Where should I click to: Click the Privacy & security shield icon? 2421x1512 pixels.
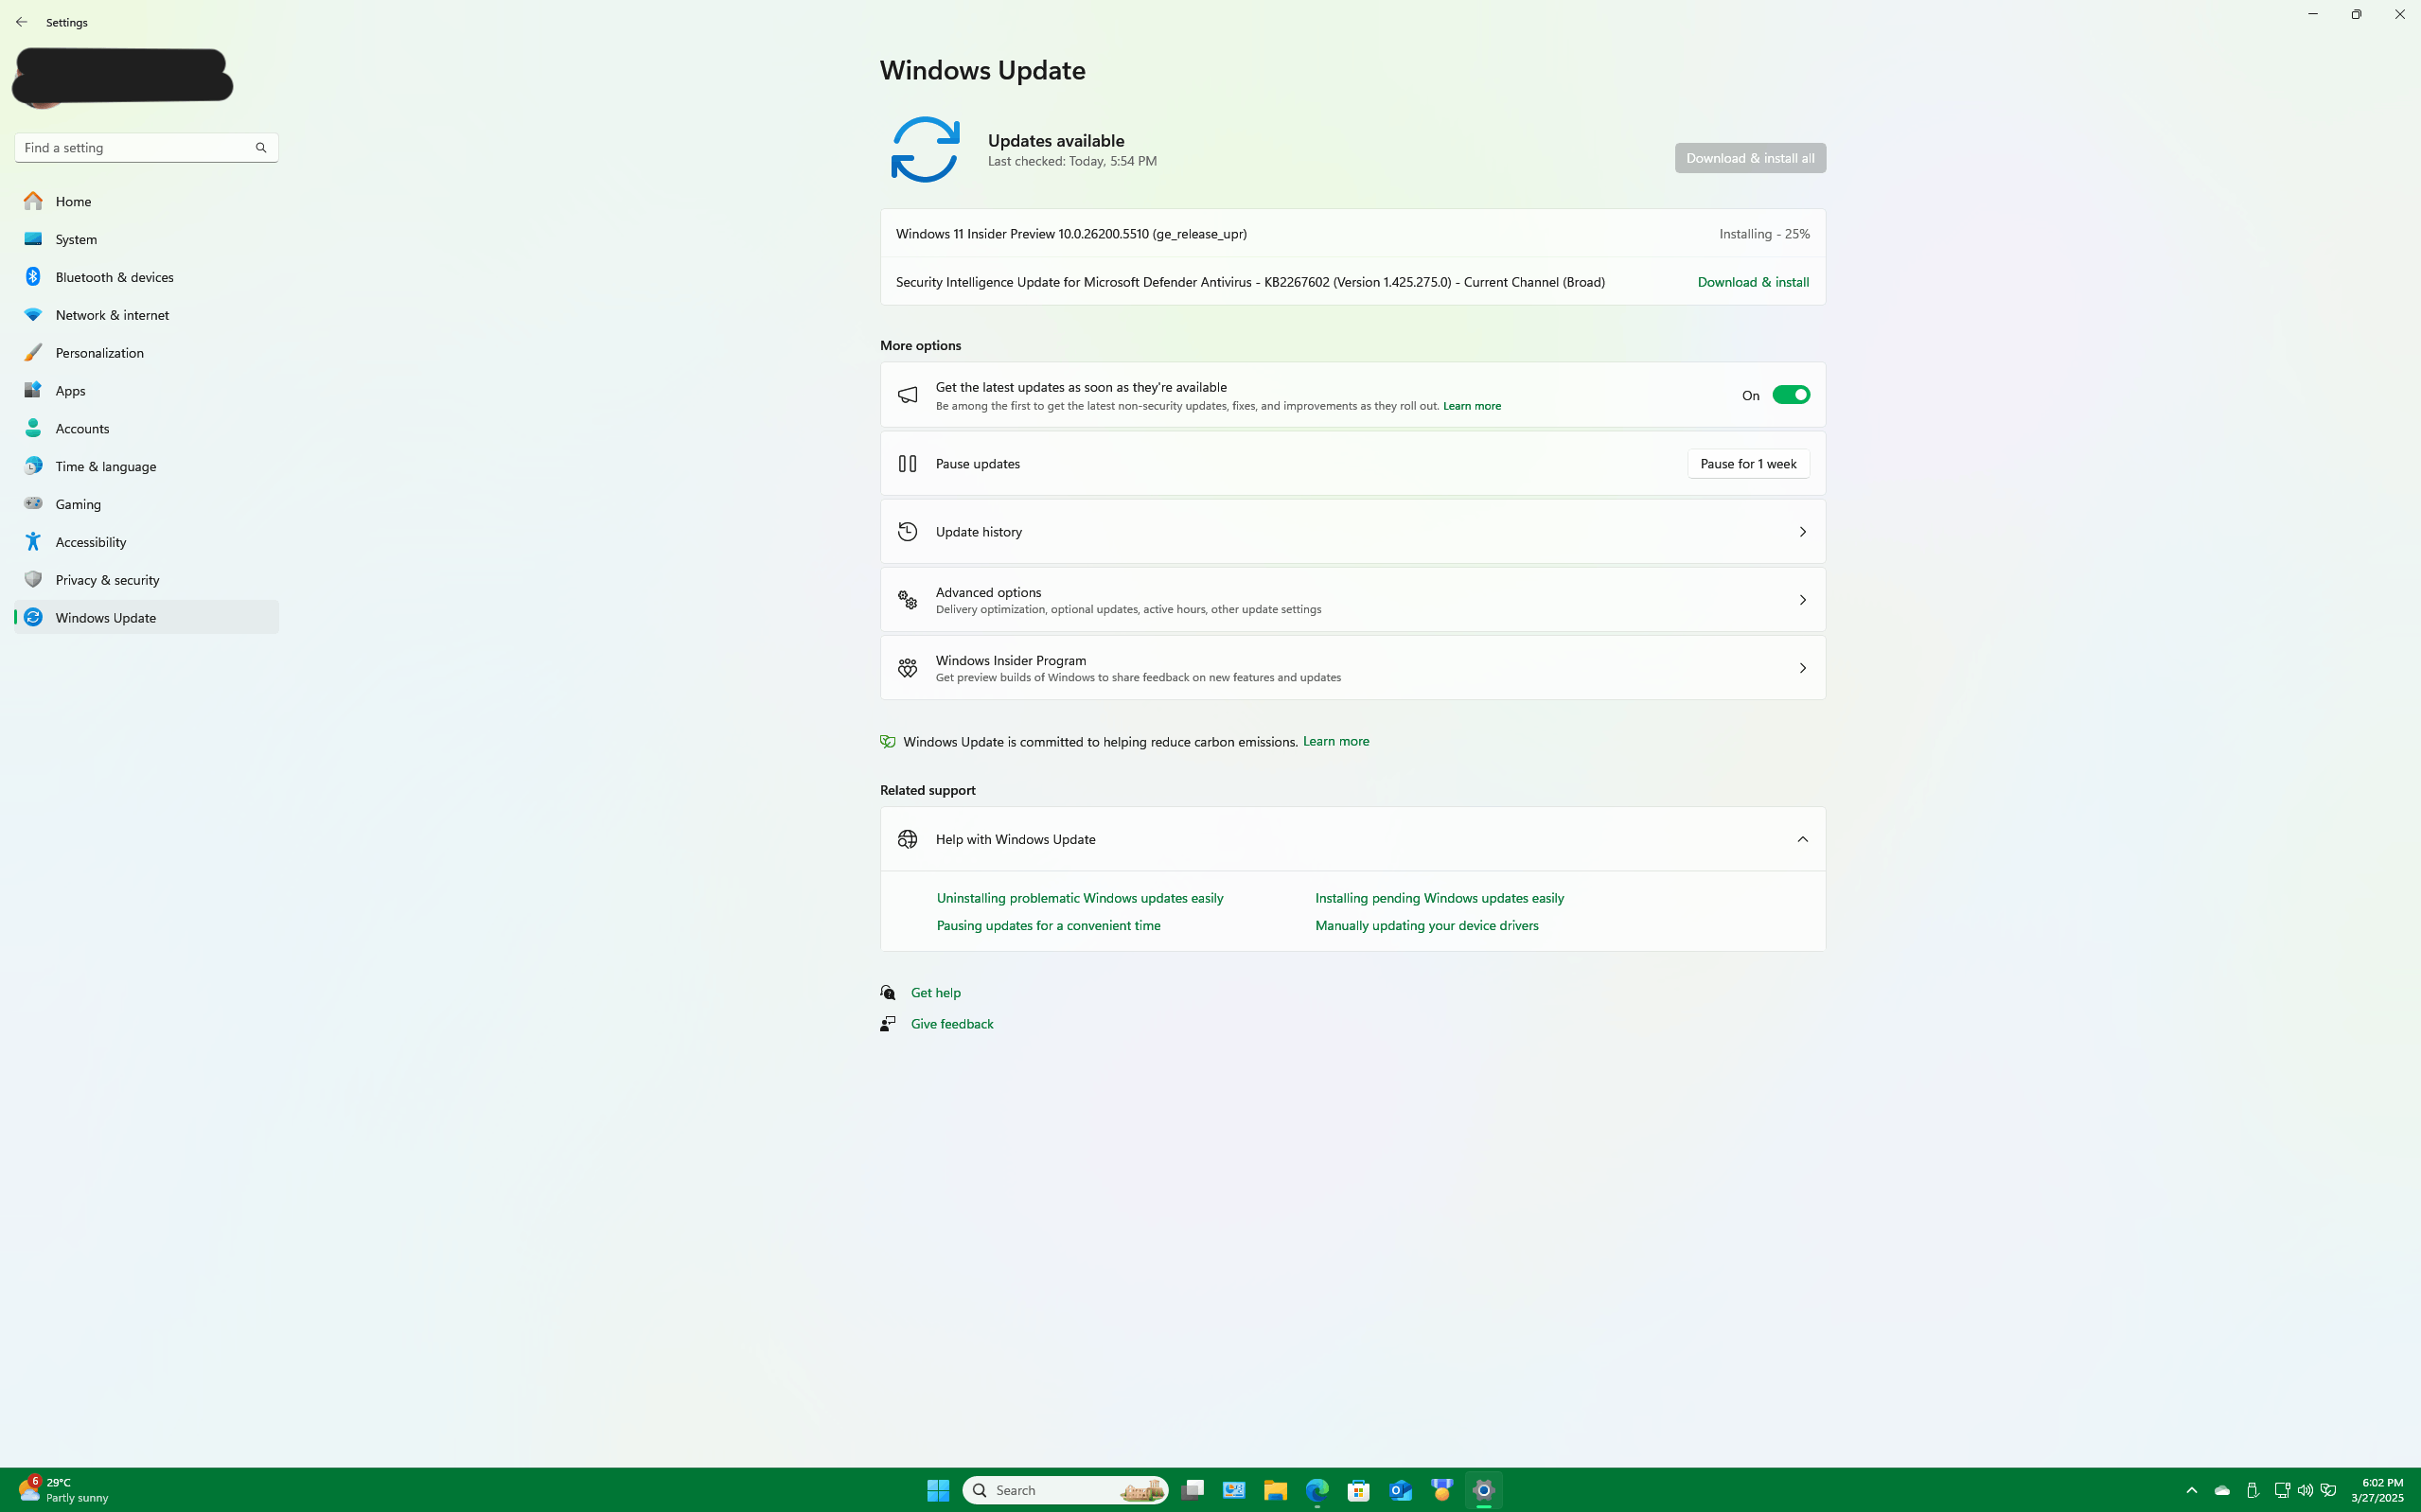33,580
